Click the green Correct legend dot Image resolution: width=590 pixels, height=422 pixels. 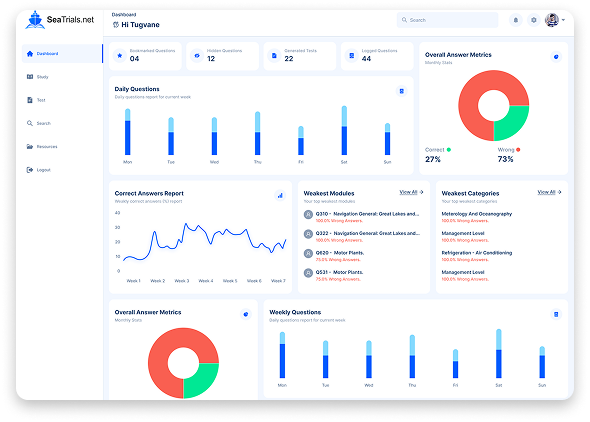click(x=449, y=150)
